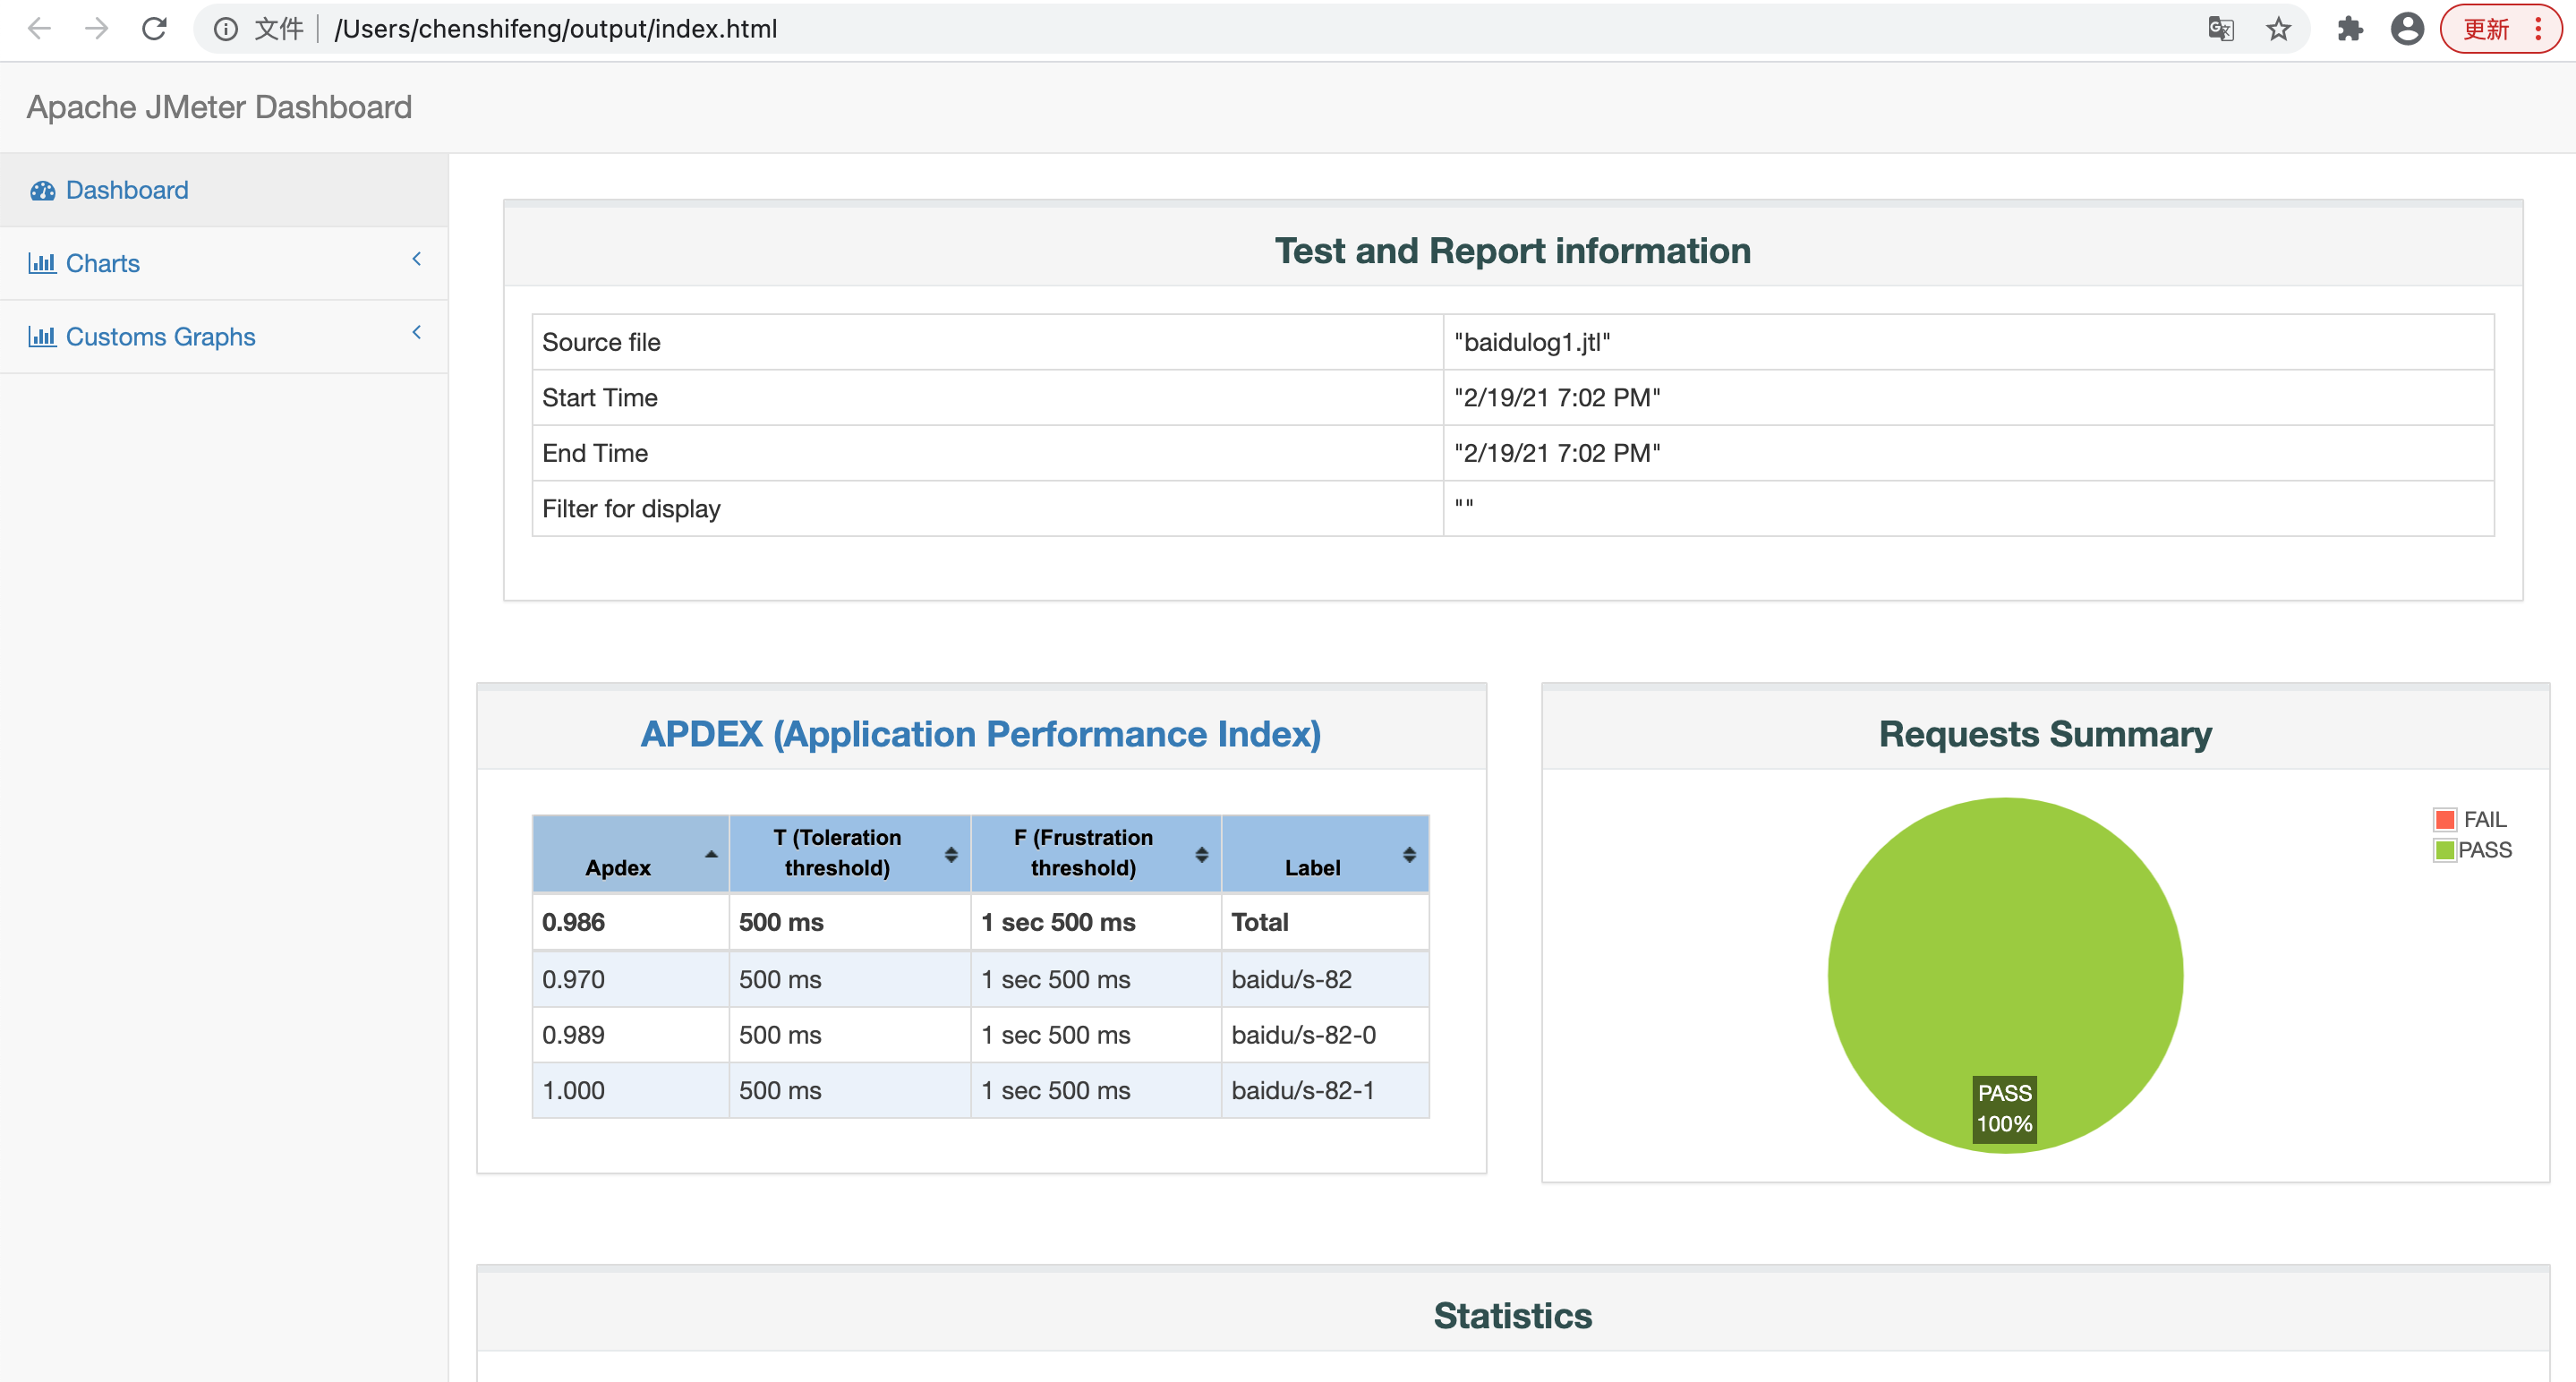
Task: Open the Chrome profile avatar
Action: [x=2407, y=29]
